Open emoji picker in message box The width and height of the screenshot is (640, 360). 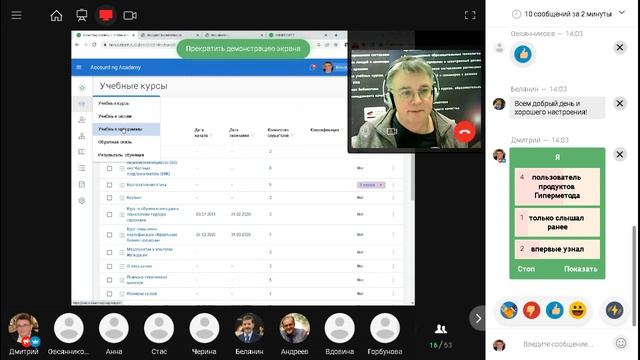click(x=621, y=343)
